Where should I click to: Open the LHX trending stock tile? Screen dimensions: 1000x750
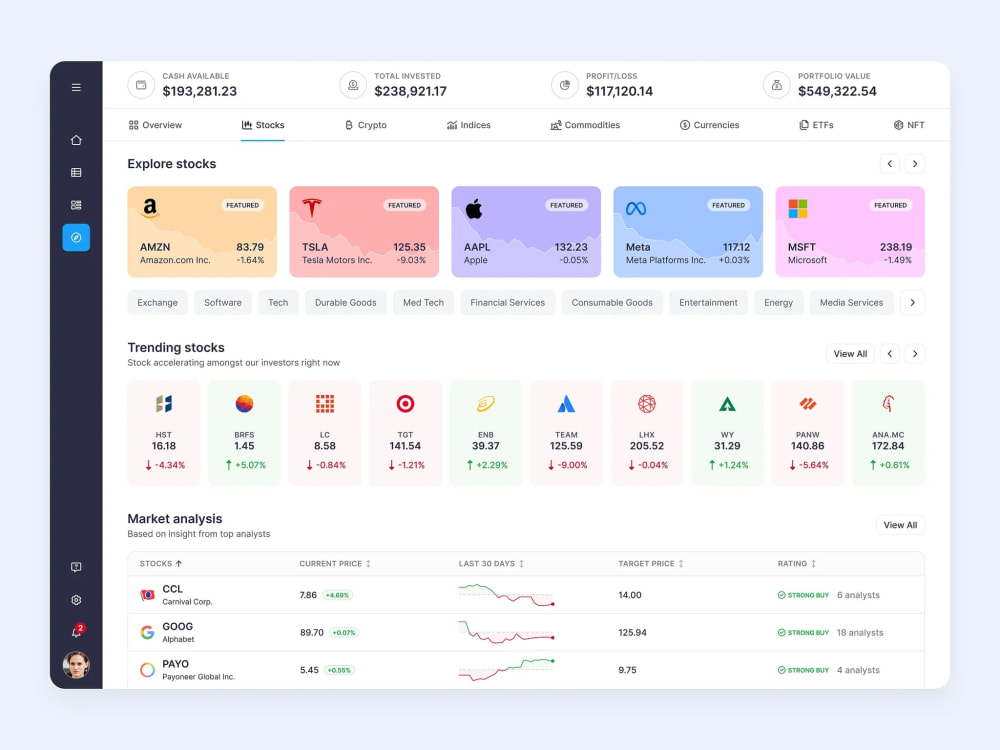(647, 433)
